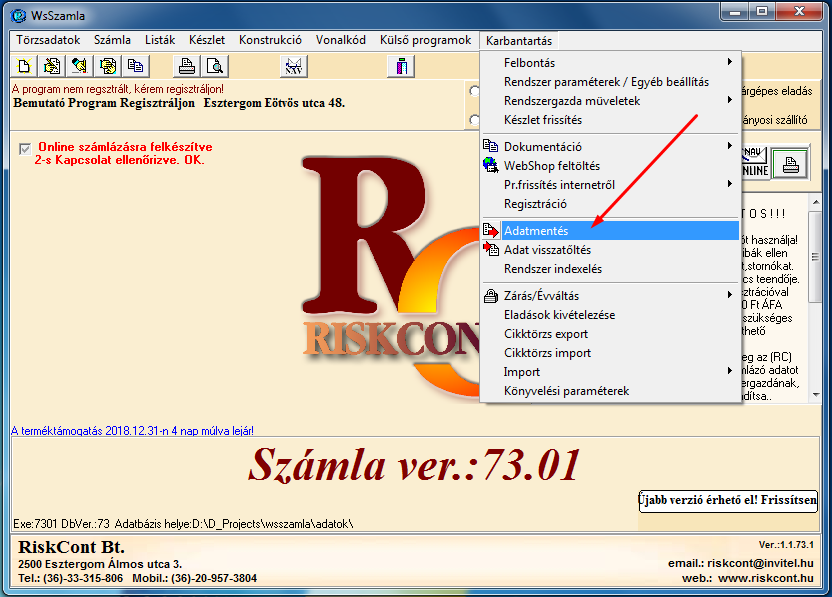Viewport: 832px width, 597px height.
Task: Click the NAV Online button icon
Action: [x=755, y=162]
